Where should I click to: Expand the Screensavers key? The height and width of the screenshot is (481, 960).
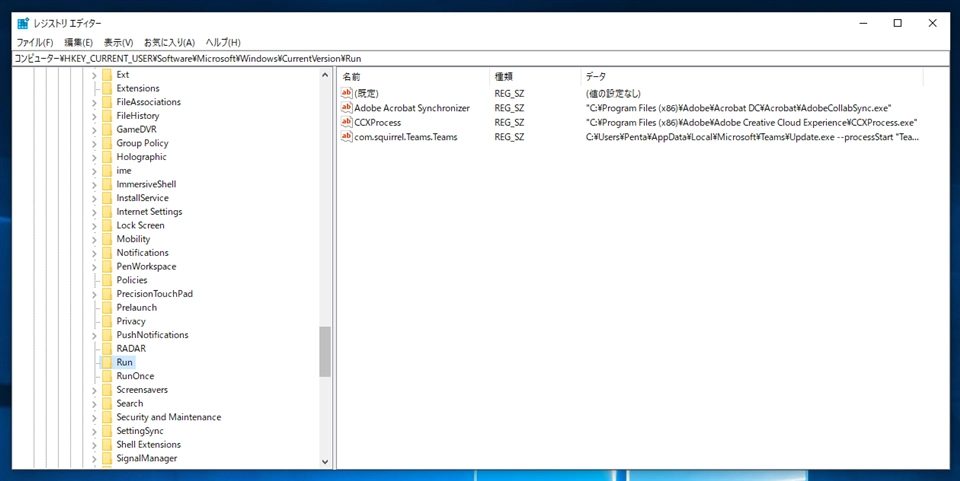click(94, 390)
